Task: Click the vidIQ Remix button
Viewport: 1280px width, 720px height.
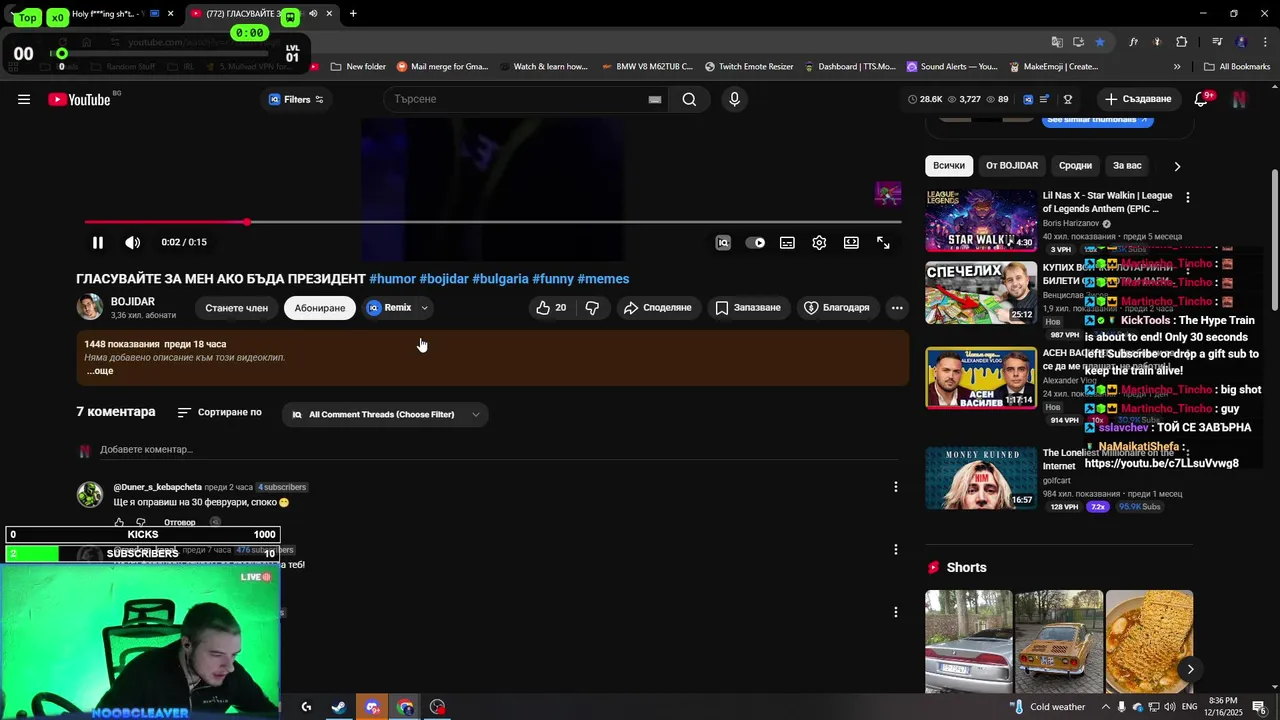Action: coord(389,308)
